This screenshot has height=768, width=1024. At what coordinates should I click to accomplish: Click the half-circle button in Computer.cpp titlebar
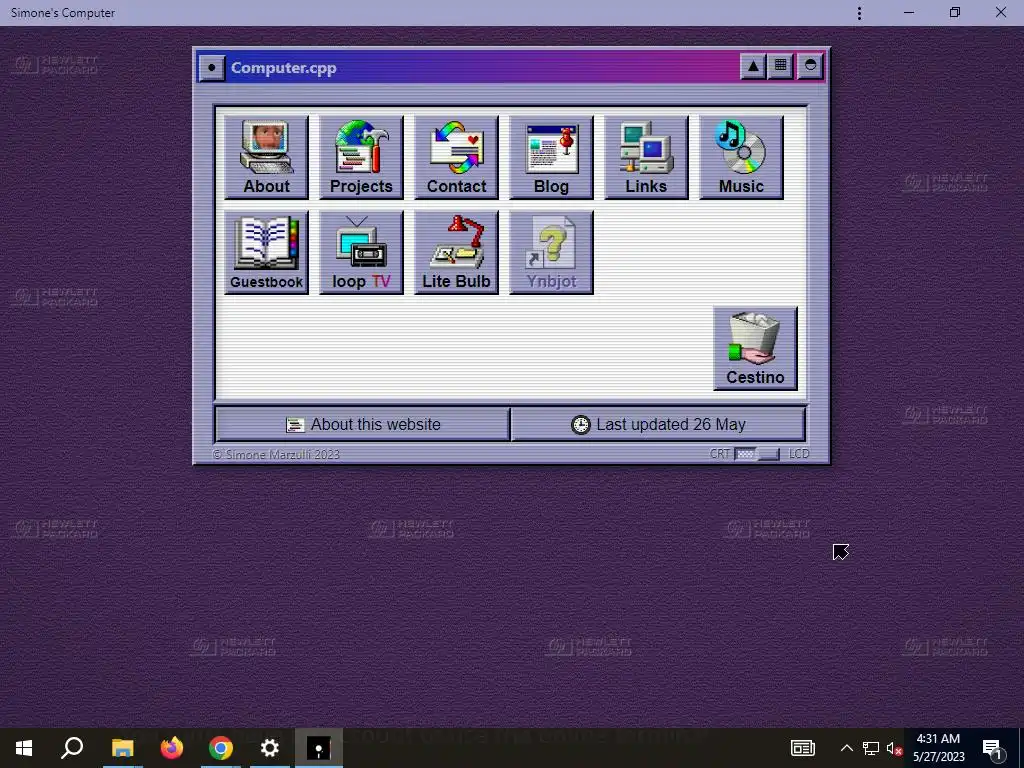pyautogui.click(x=810, y=66)
